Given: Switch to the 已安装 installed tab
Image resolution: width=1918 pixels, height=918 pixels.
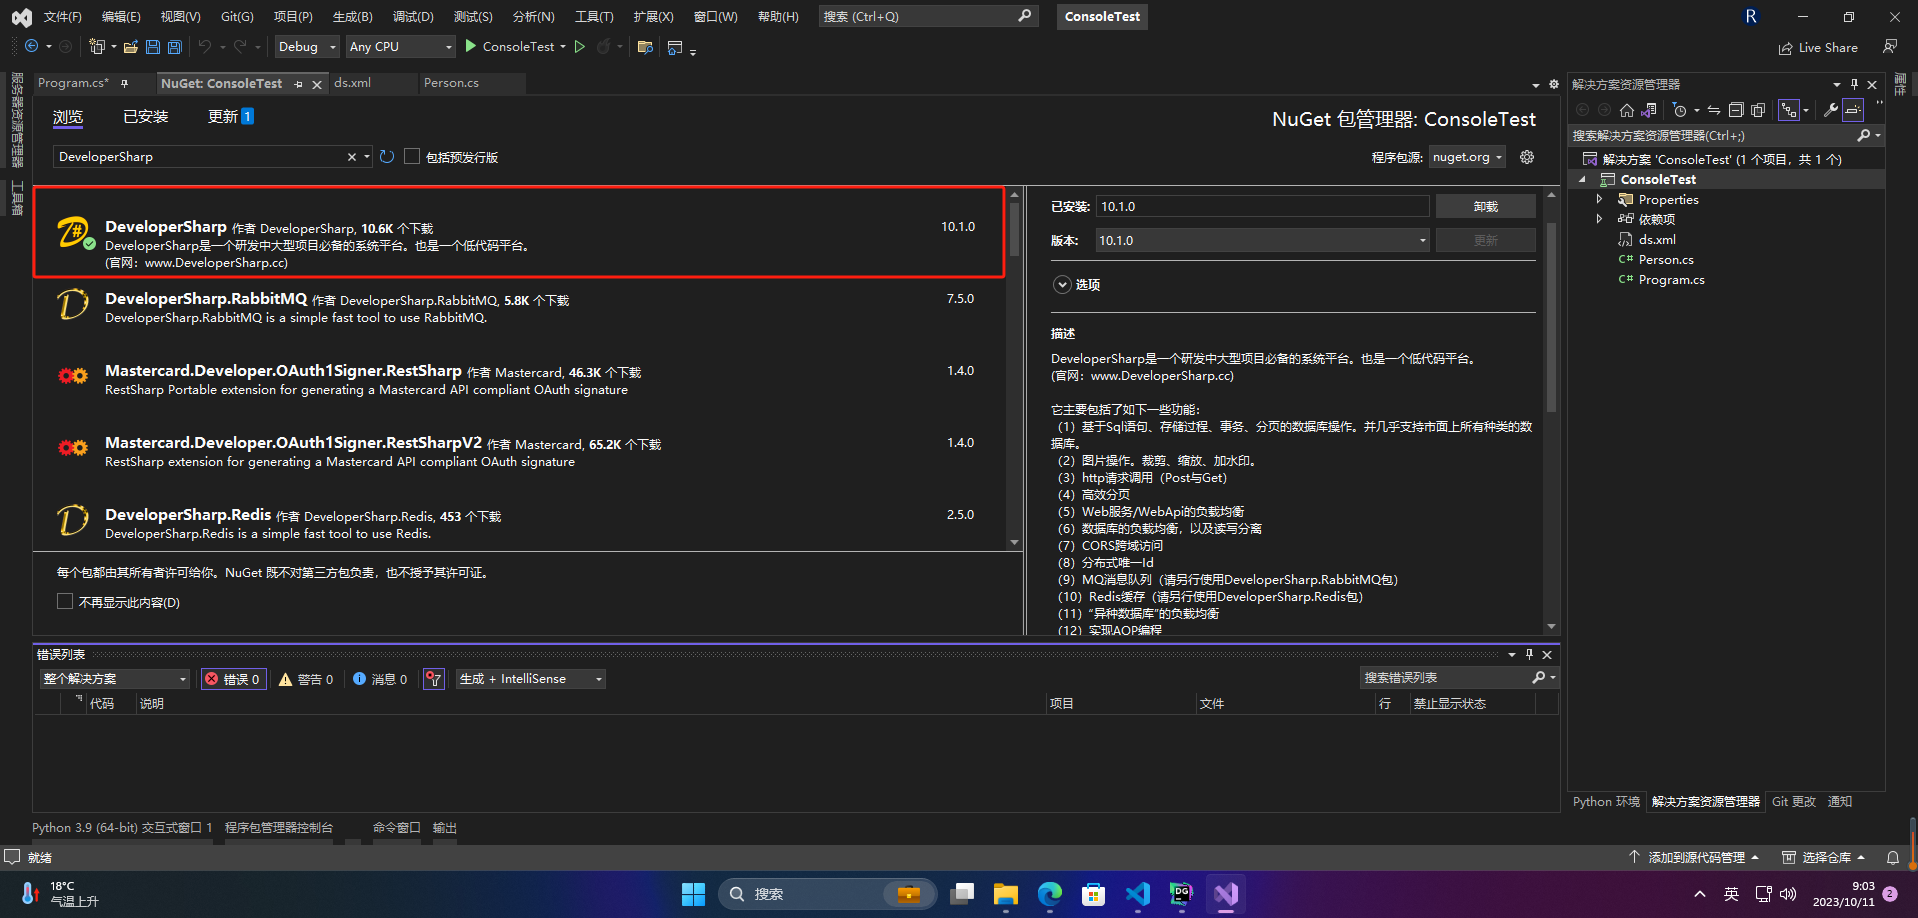Looking at the screenshot, I should click(x=146, y=117).
